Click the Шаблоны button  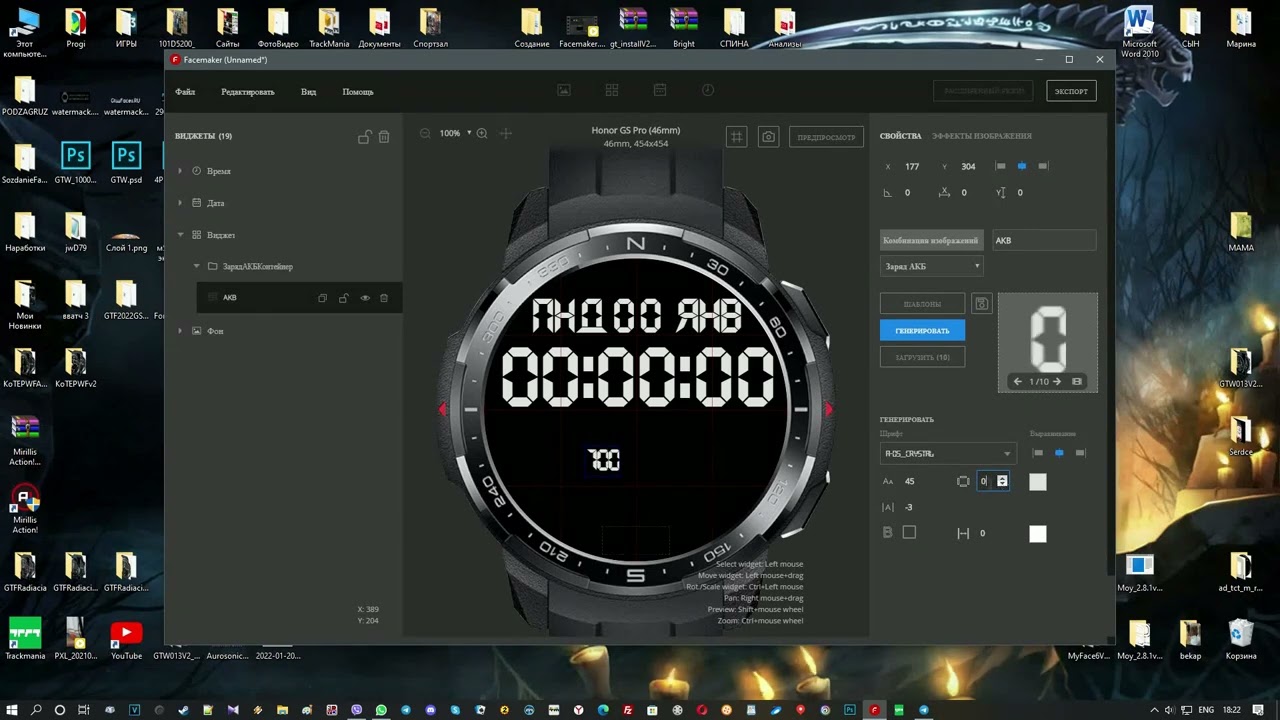coord(922,303)
